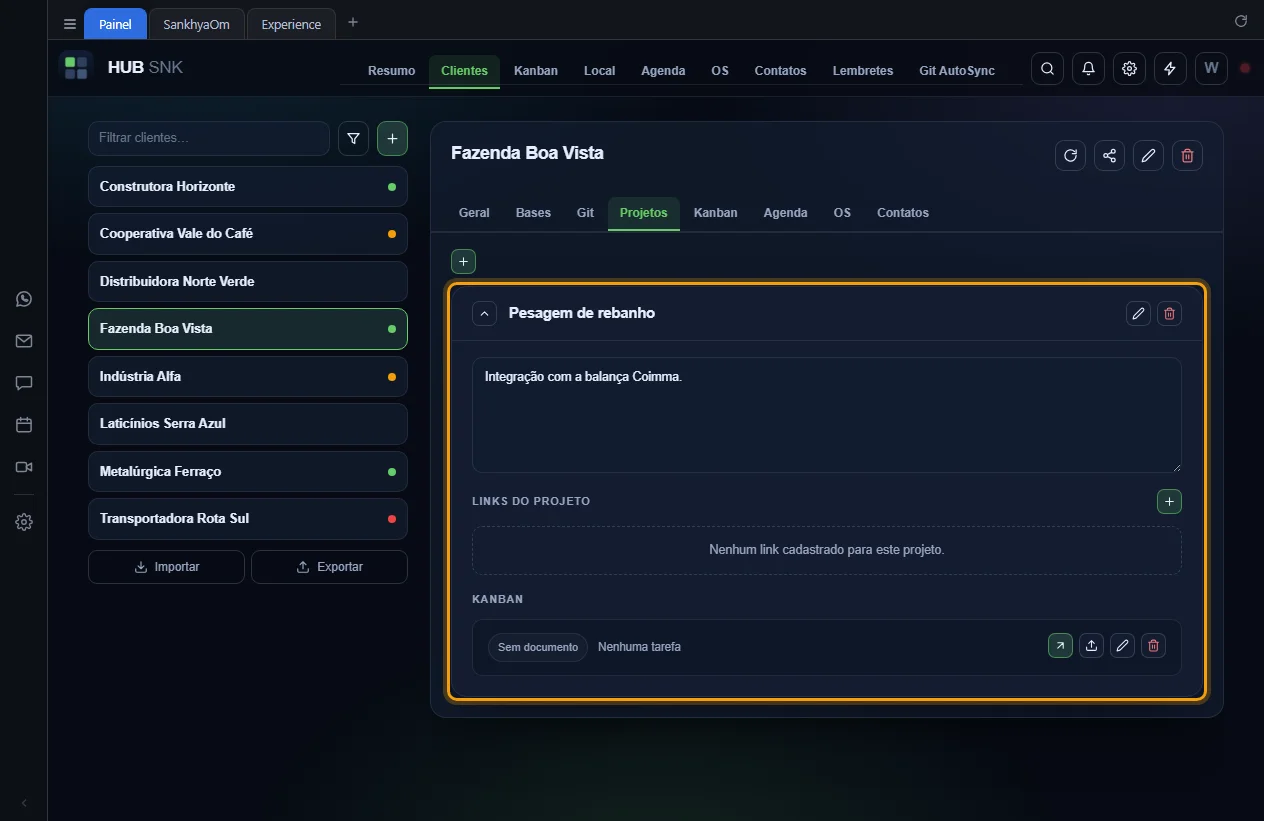The height and width of the screenshot is (821, 1264).
Task: Open a new tab with the plus after Experience
Action: pos(352,23)
